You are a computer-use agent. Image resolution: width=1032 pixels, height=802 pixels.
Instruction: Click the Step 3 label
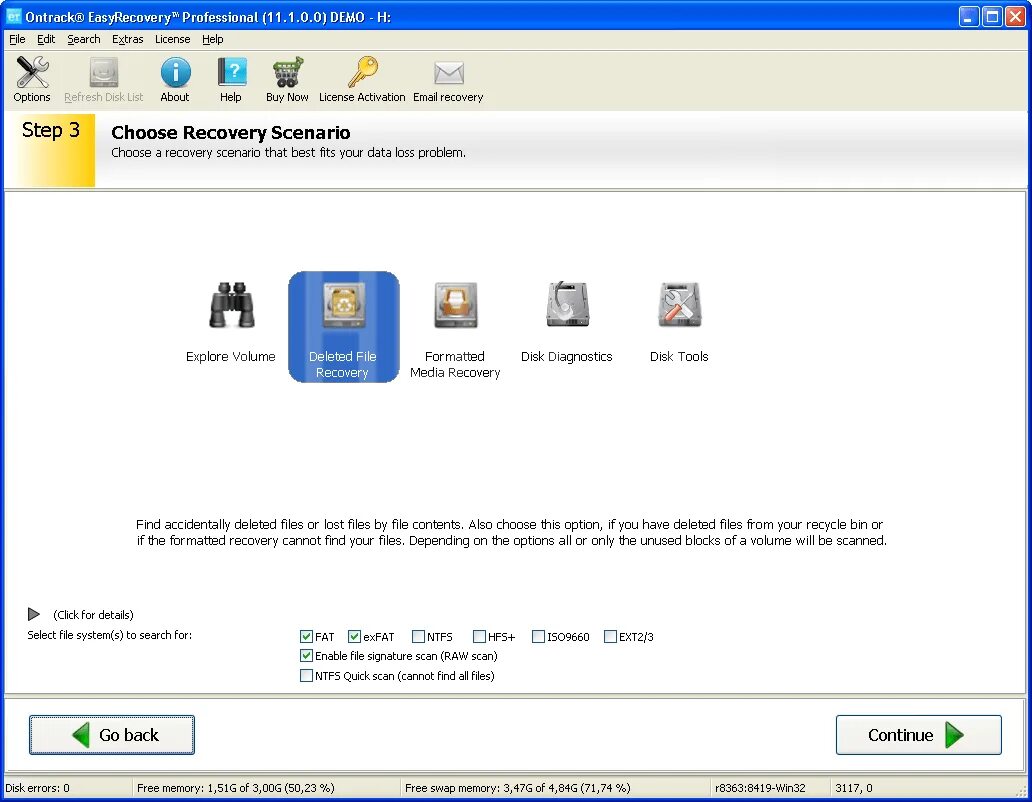point(51,130)
